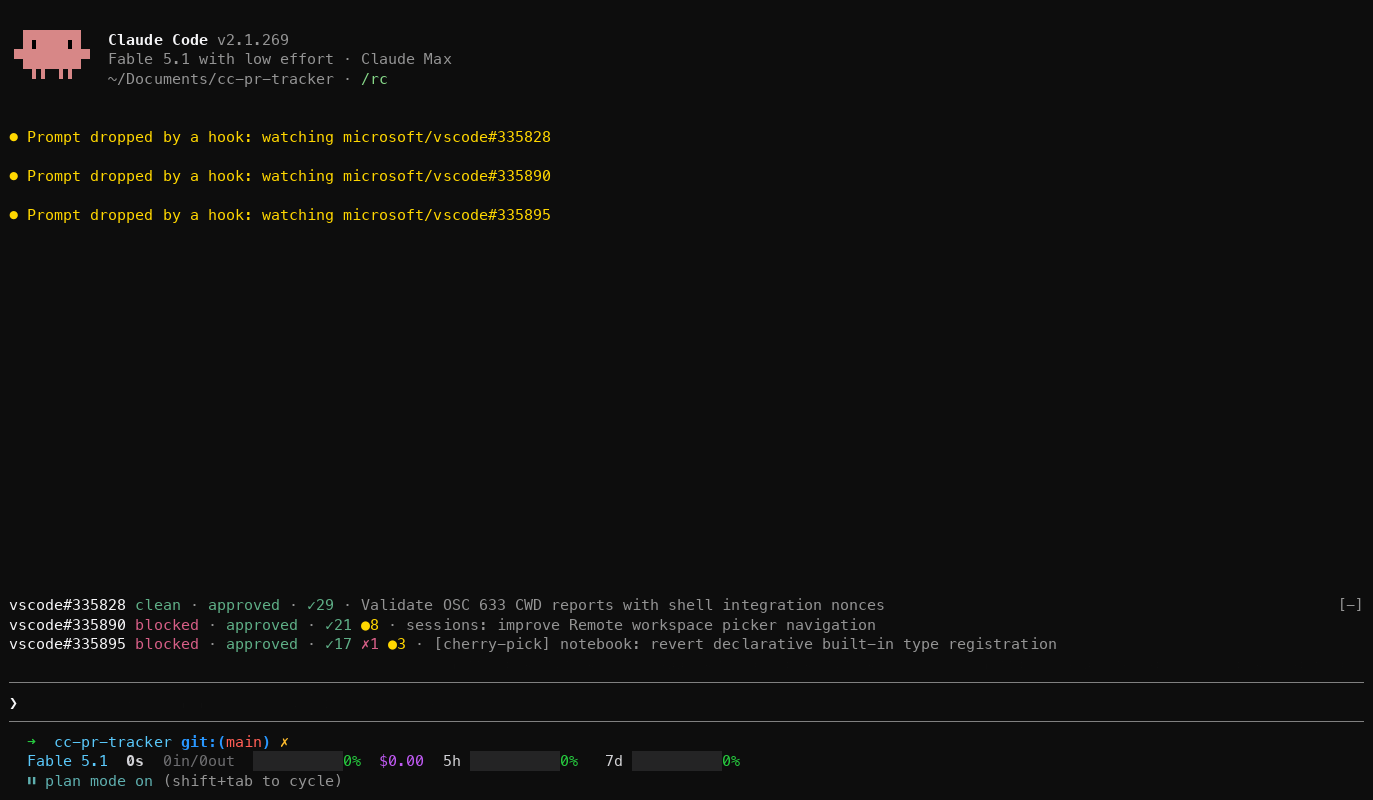1373x800 pixels.
Task: Collapse the PR status panel with [–]
Action: 1350,605
